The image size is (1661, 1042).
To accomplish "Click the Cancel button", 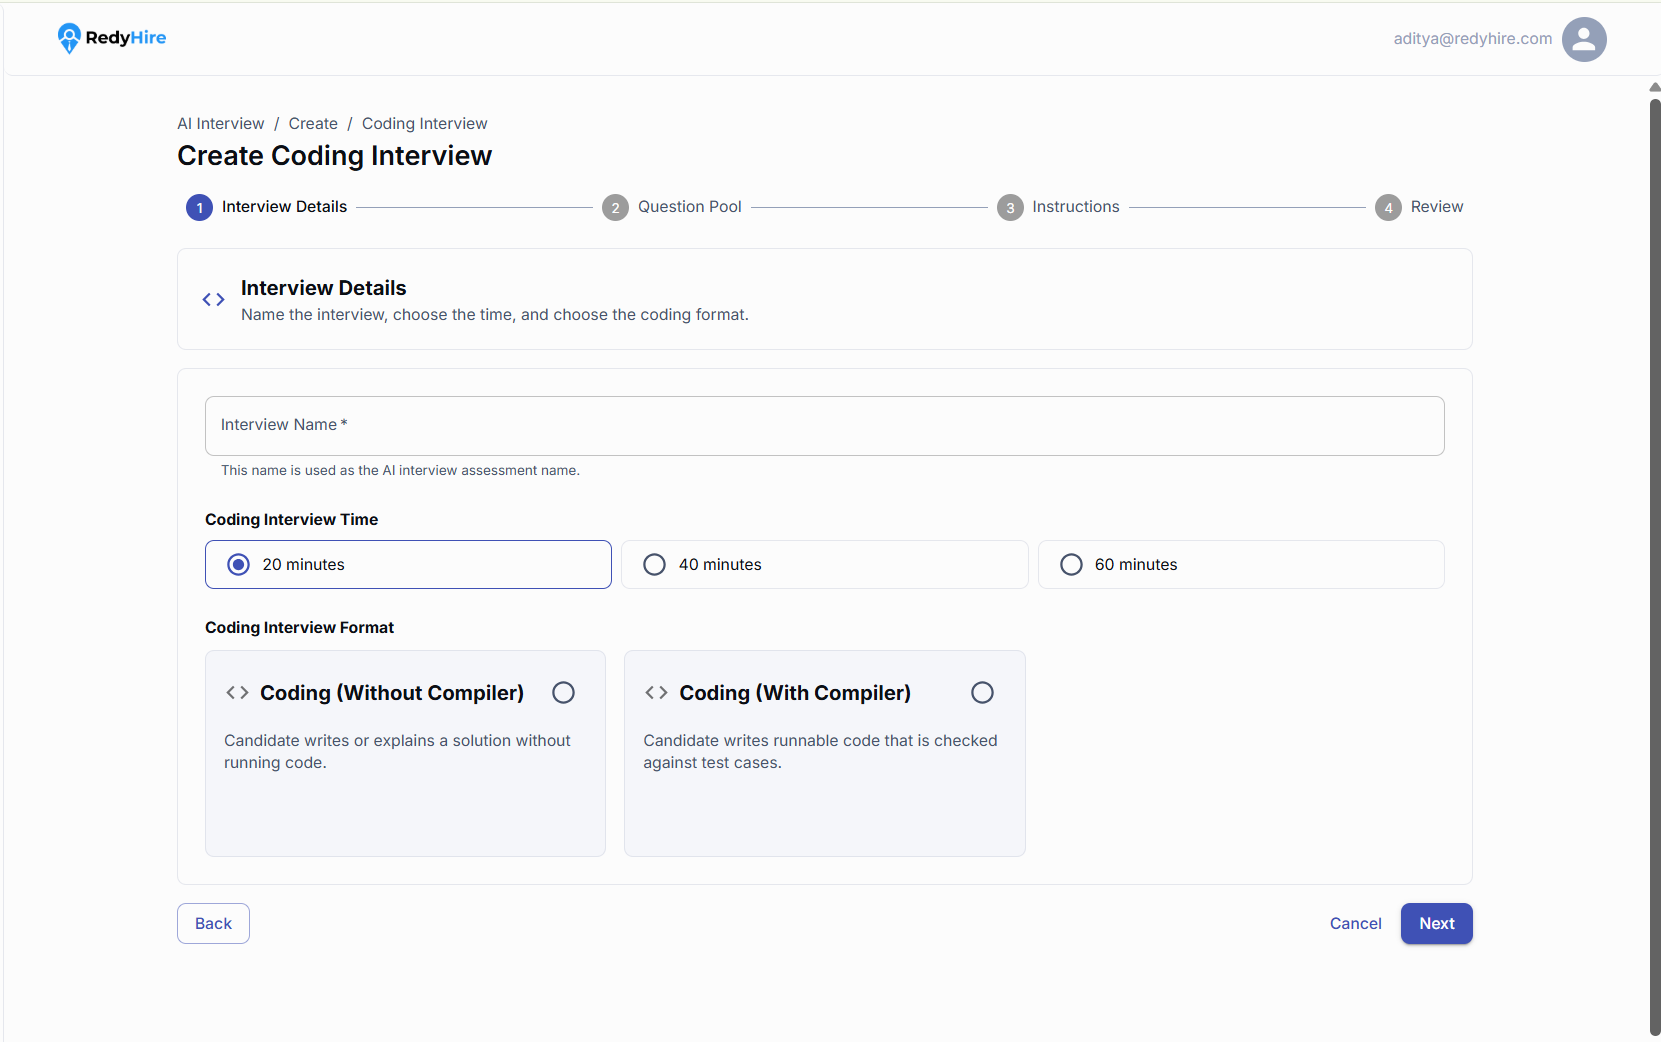I will click(x=1355, y=923).
